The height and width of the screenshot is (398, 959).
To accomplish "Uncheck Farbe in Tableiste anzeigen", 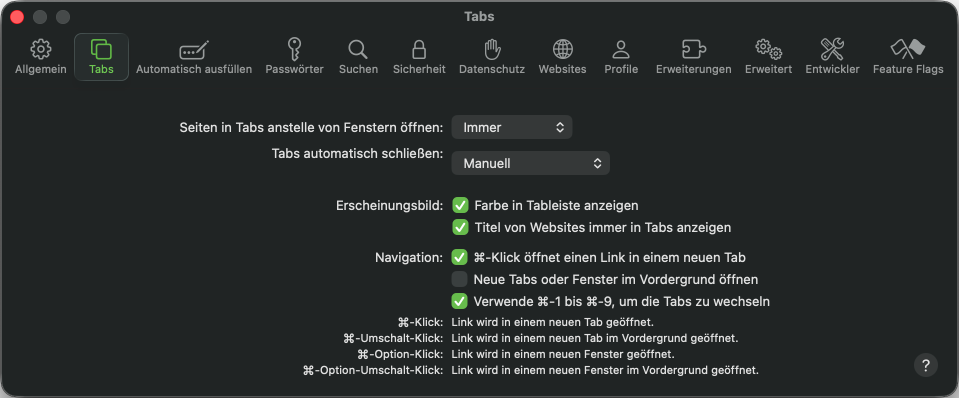I will 460,205.
